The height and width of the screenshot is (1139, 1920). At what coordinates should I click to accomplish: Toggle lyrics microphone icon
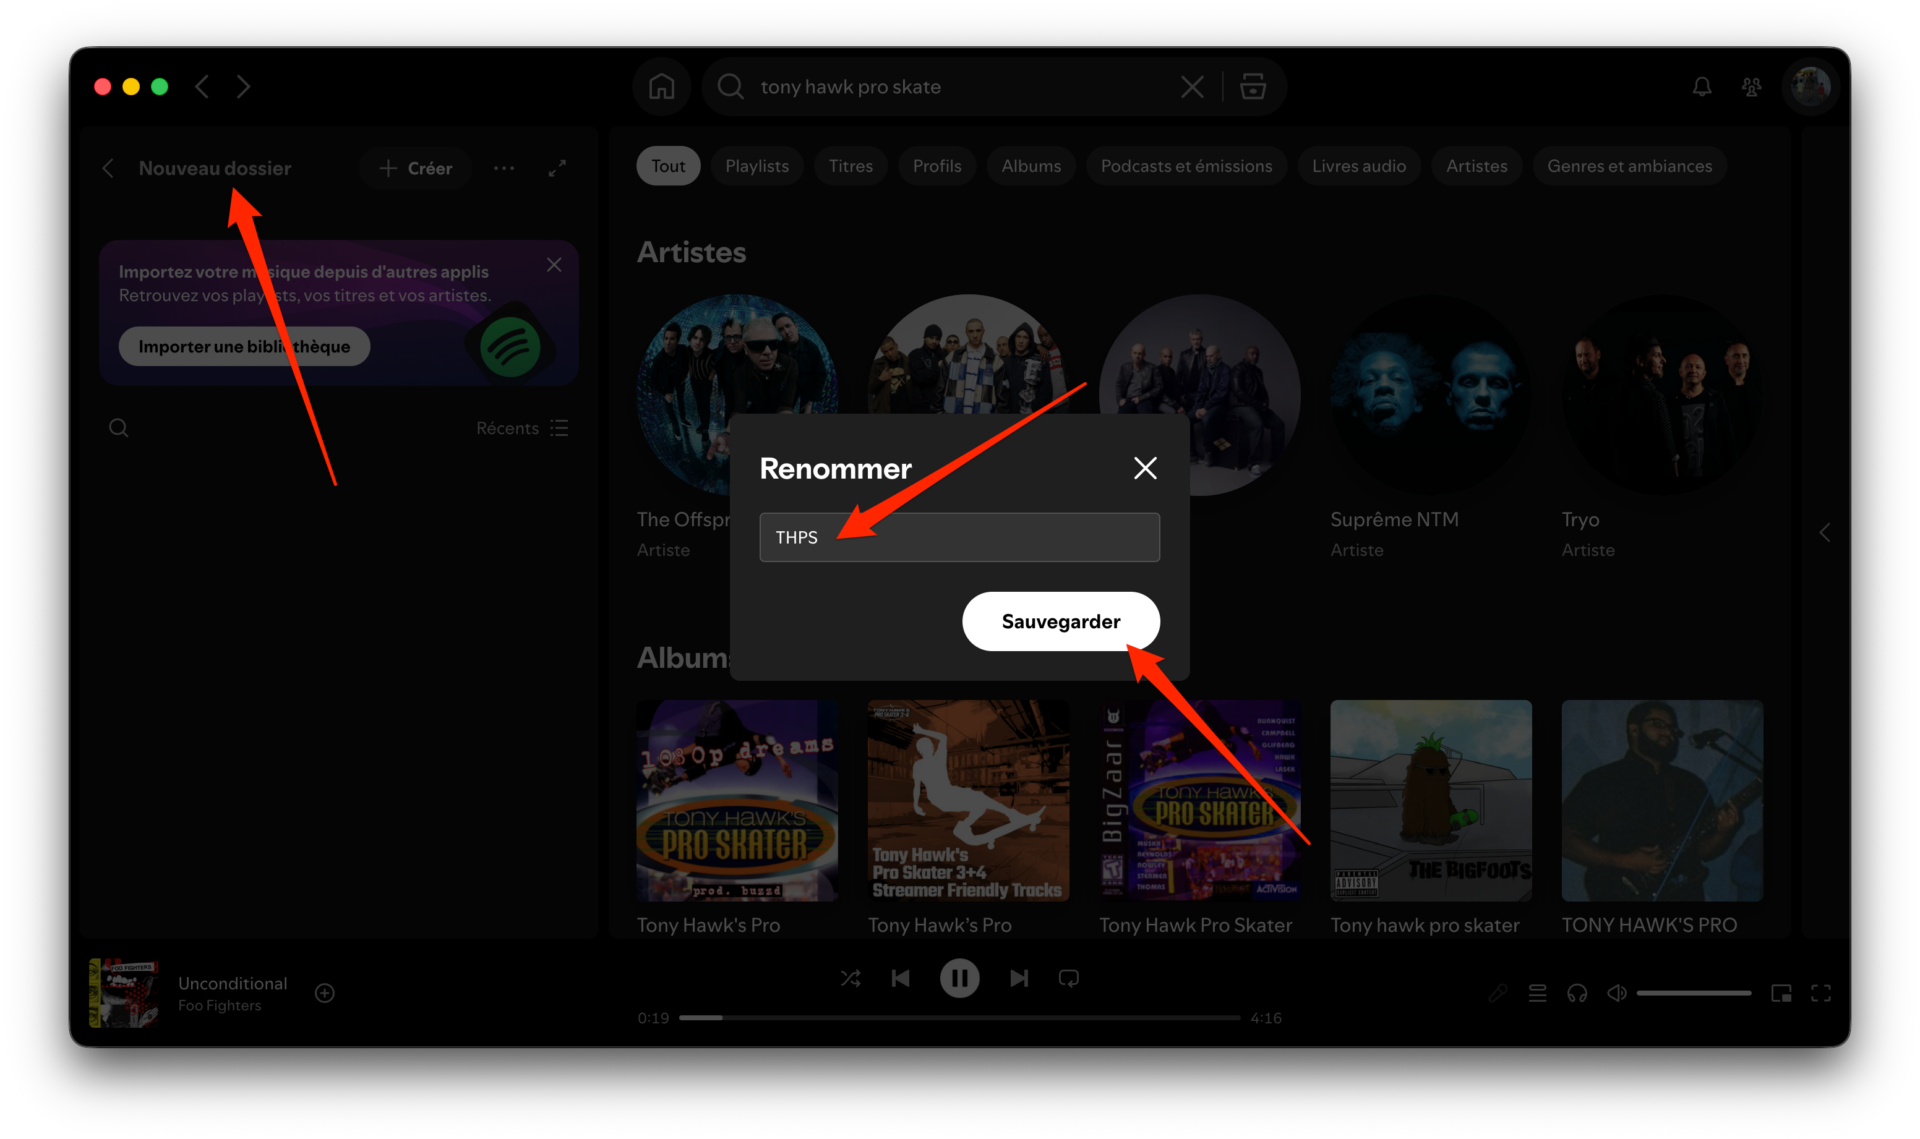click(1498, 993)
